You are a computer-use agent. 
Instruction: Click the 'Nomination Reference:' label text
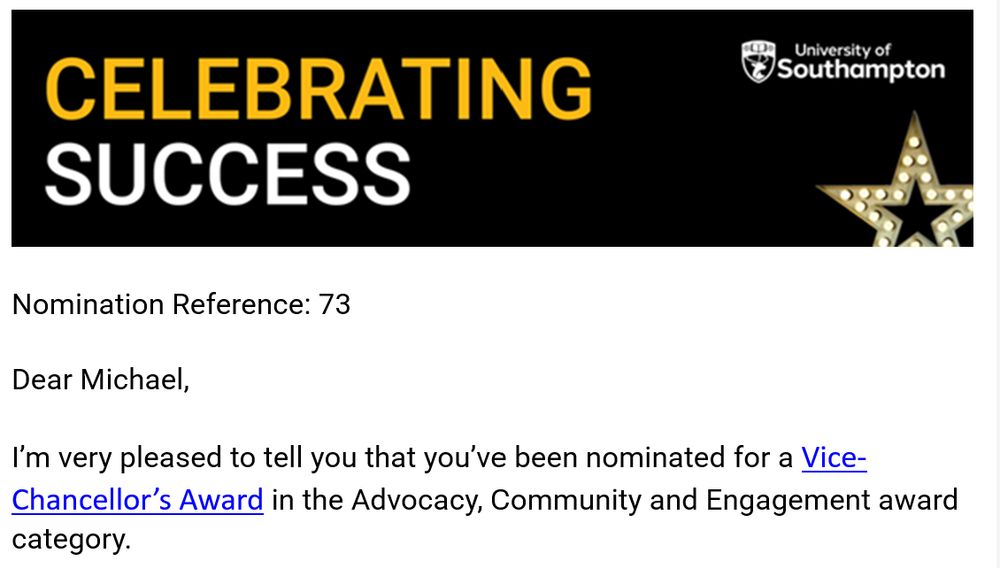coord(161,304)
